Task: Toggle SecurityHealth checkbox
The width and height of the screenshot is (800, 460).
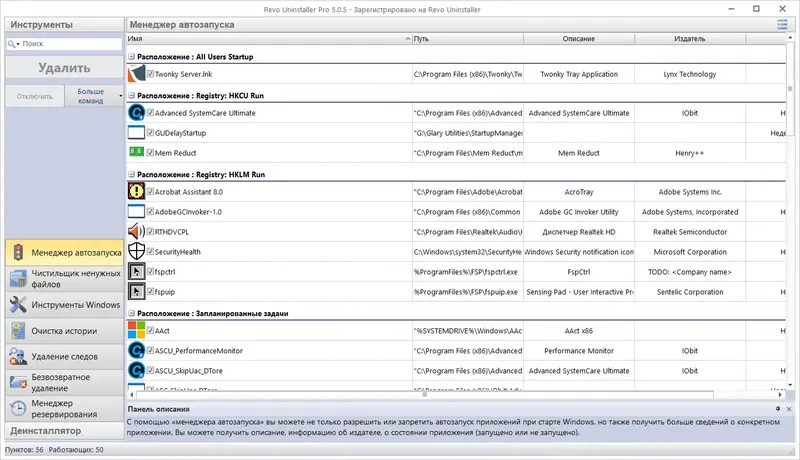Action: (150, 251)
